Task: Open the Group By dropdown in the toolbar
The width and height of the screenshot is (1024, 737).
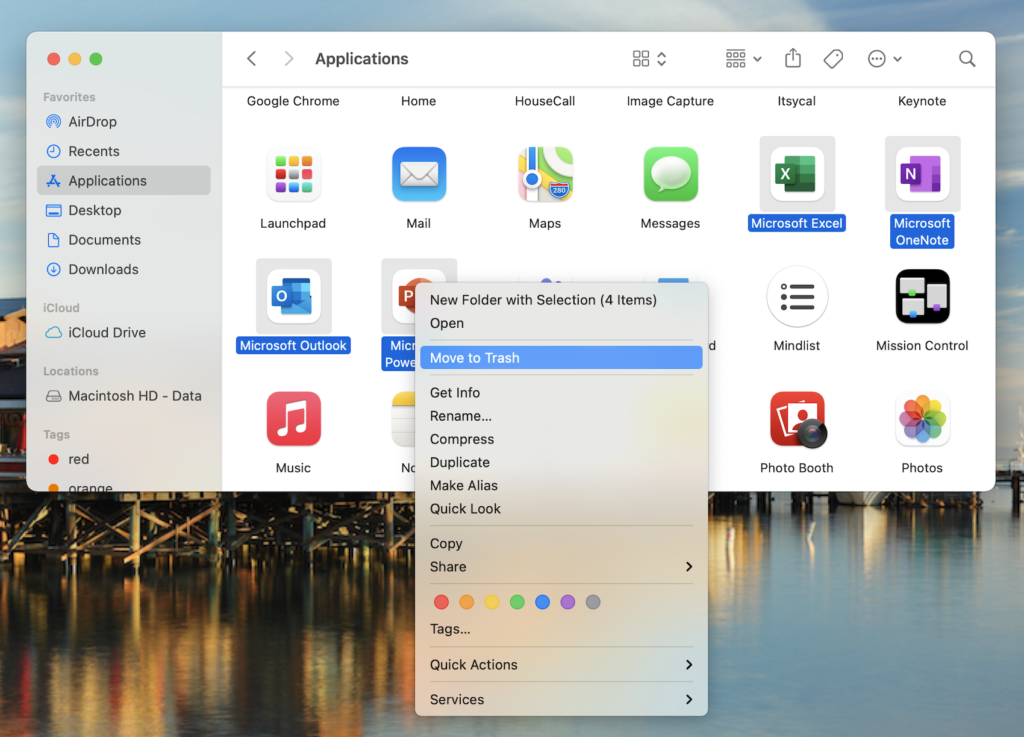Action: [743, 59]
